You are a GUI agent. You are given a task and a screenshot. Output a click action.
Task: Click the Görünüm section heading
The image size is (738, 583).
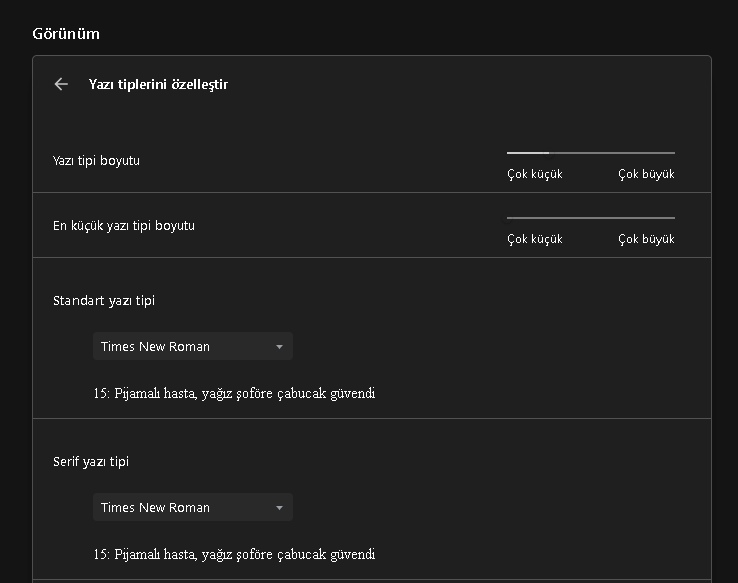(x=66, y=34)
